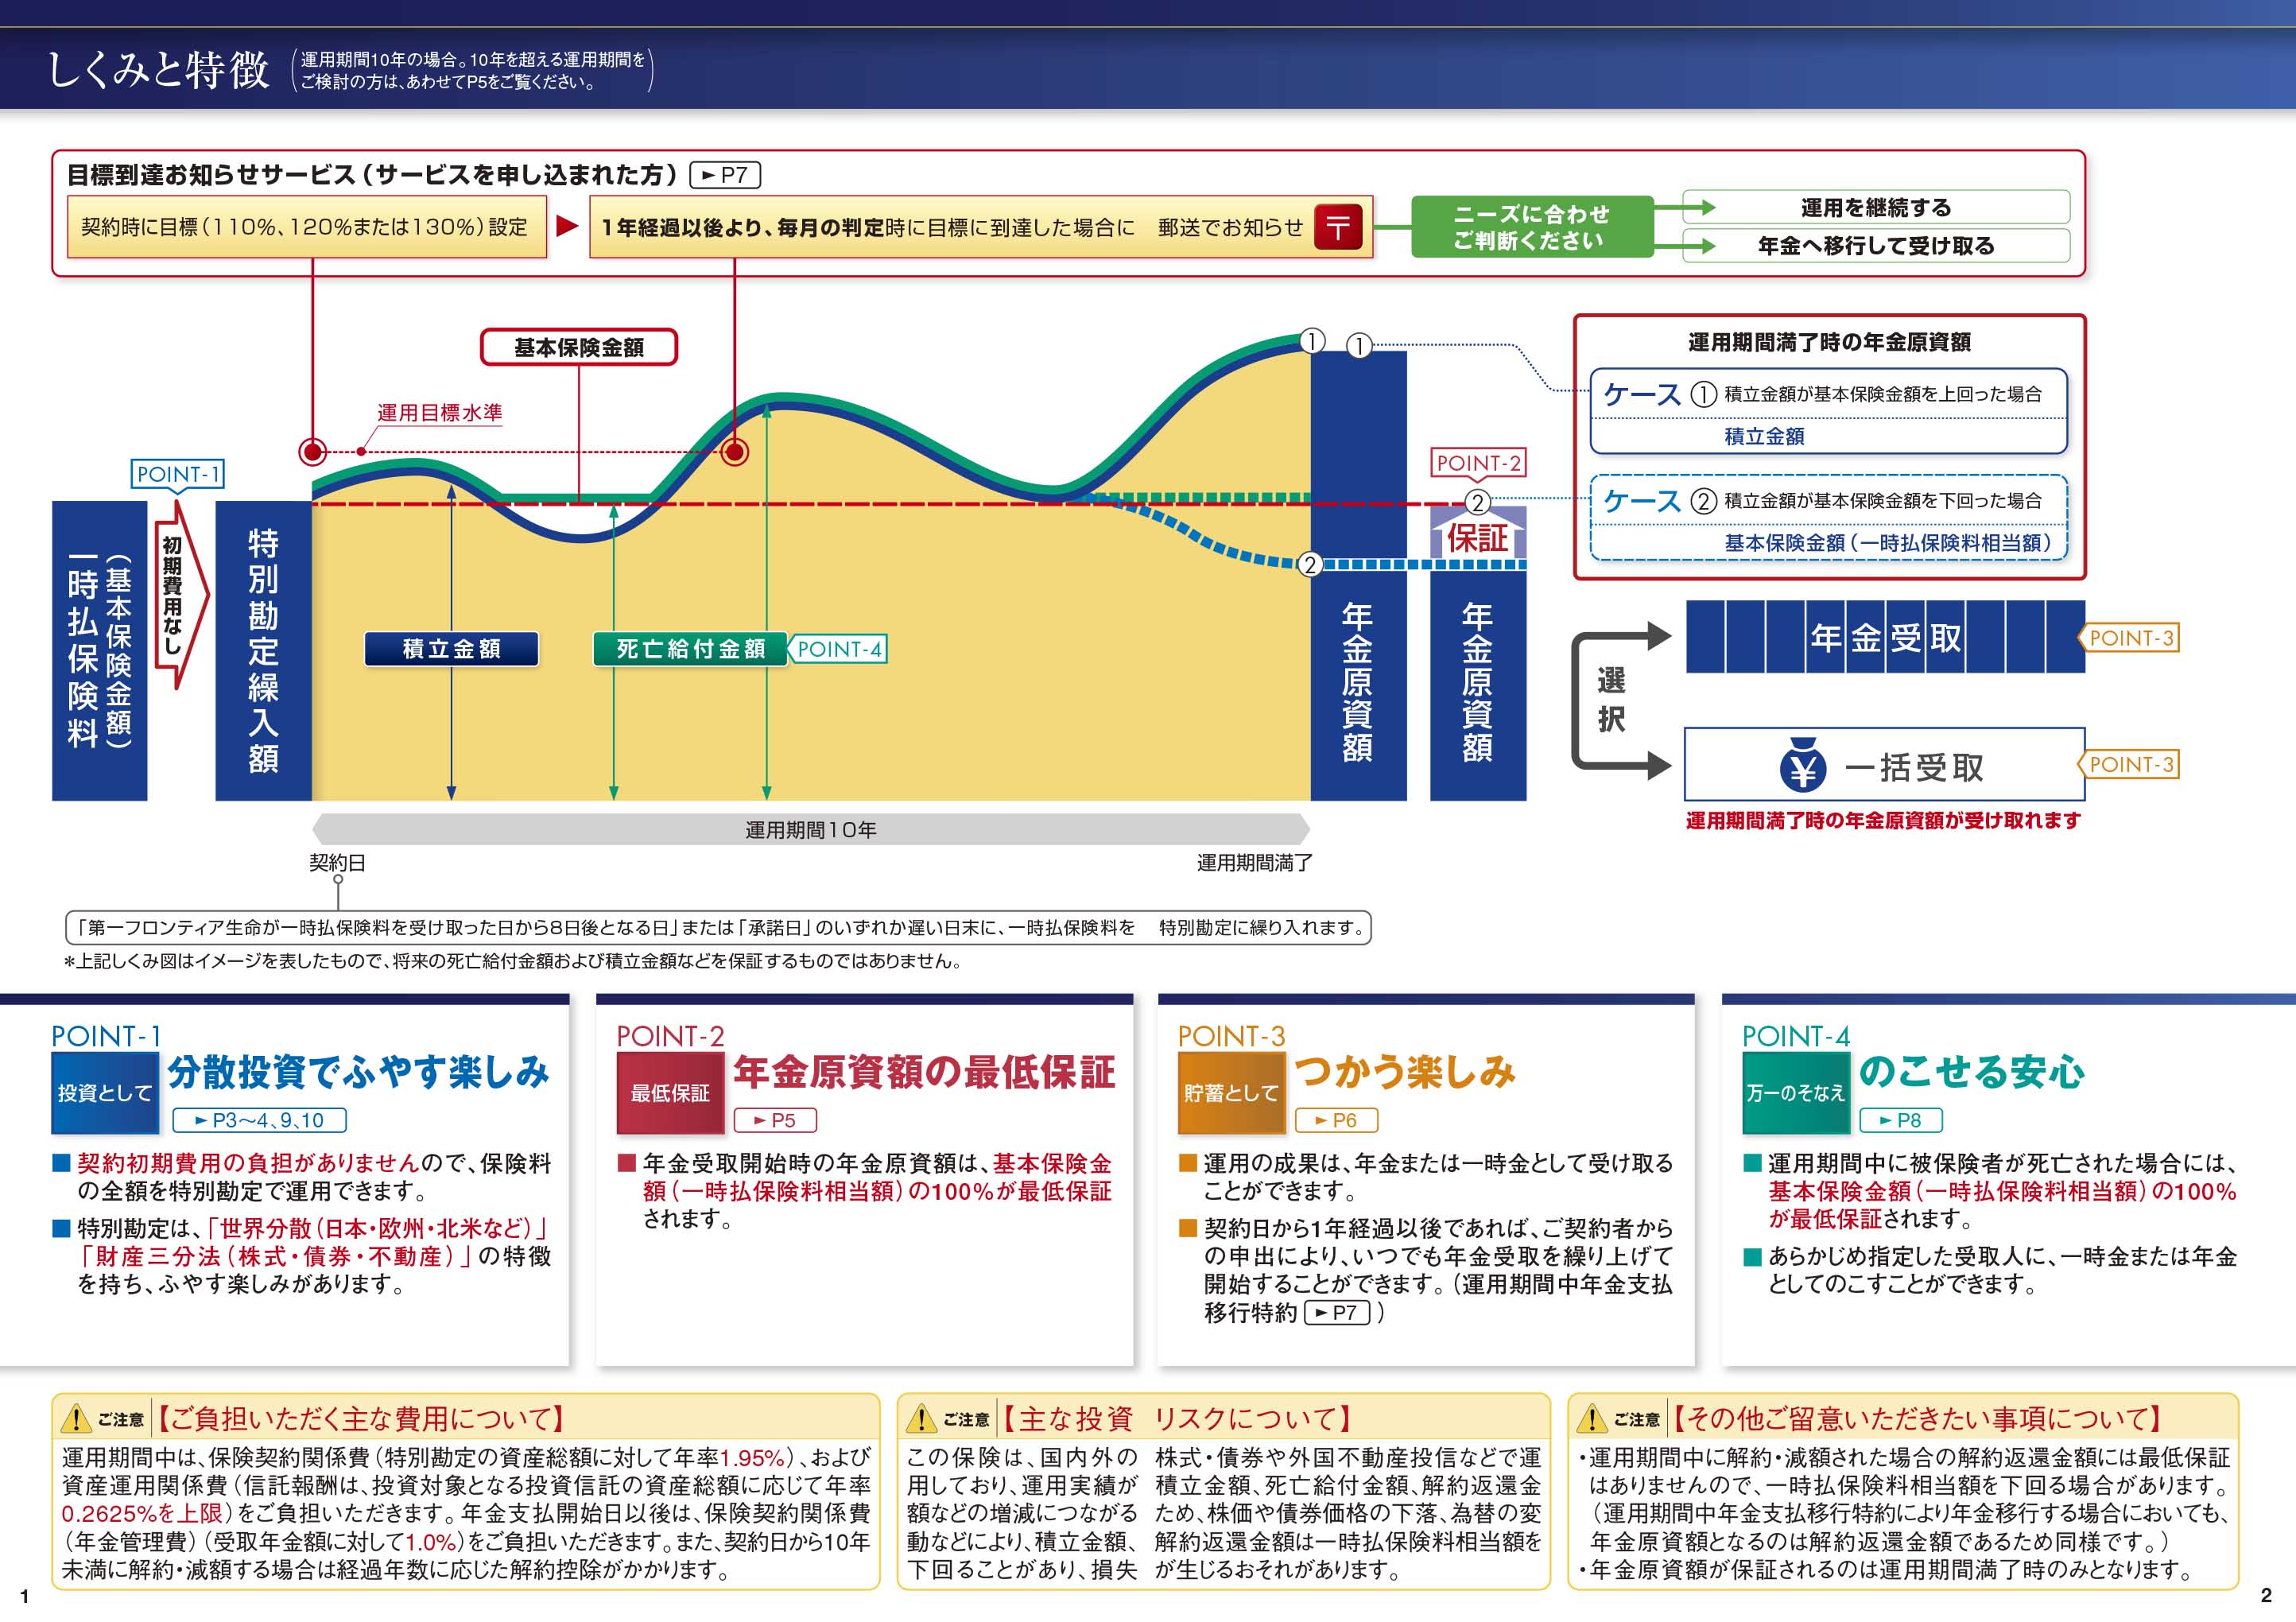The height and width of the screenshot is (1622, 2296).
Task: Open the P7 reference after 運用期間中年金支払移行特約
Action: (1338, 1312)
